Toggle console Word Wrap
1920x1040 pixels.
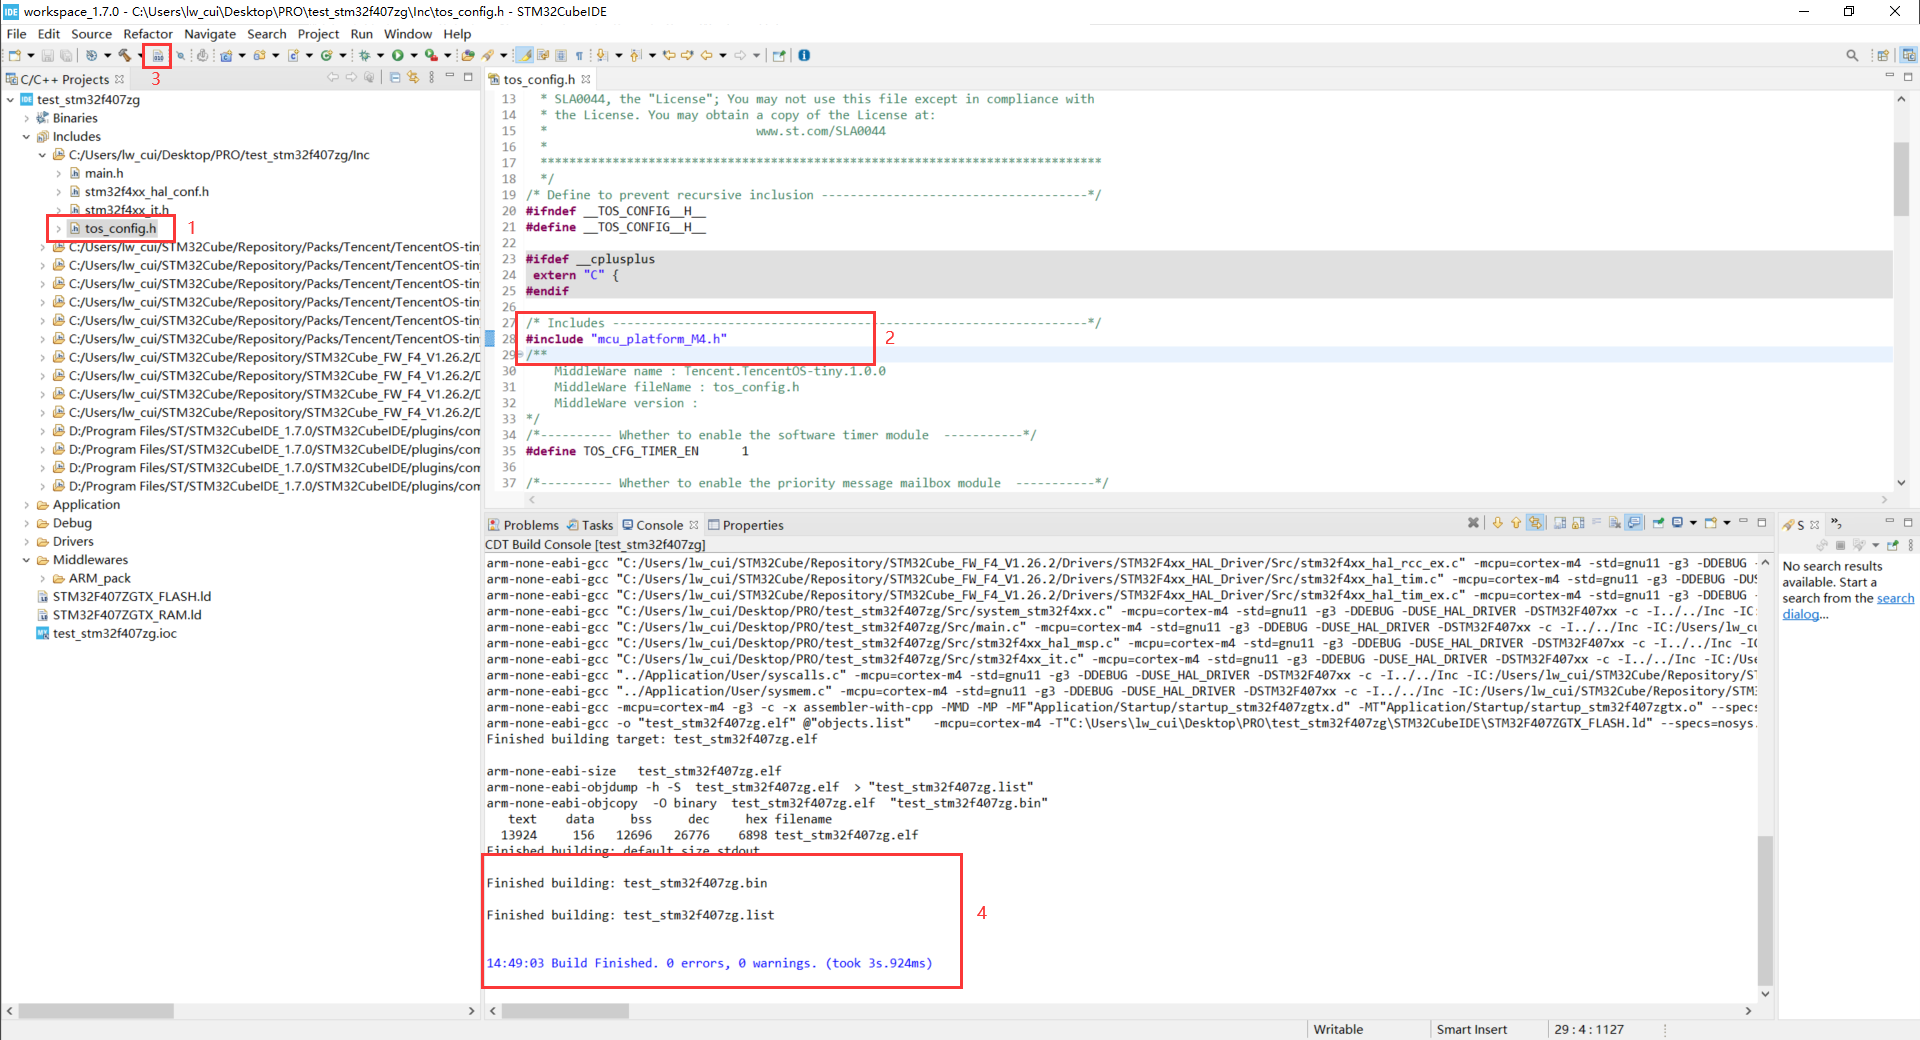(x=1597, y=522)
